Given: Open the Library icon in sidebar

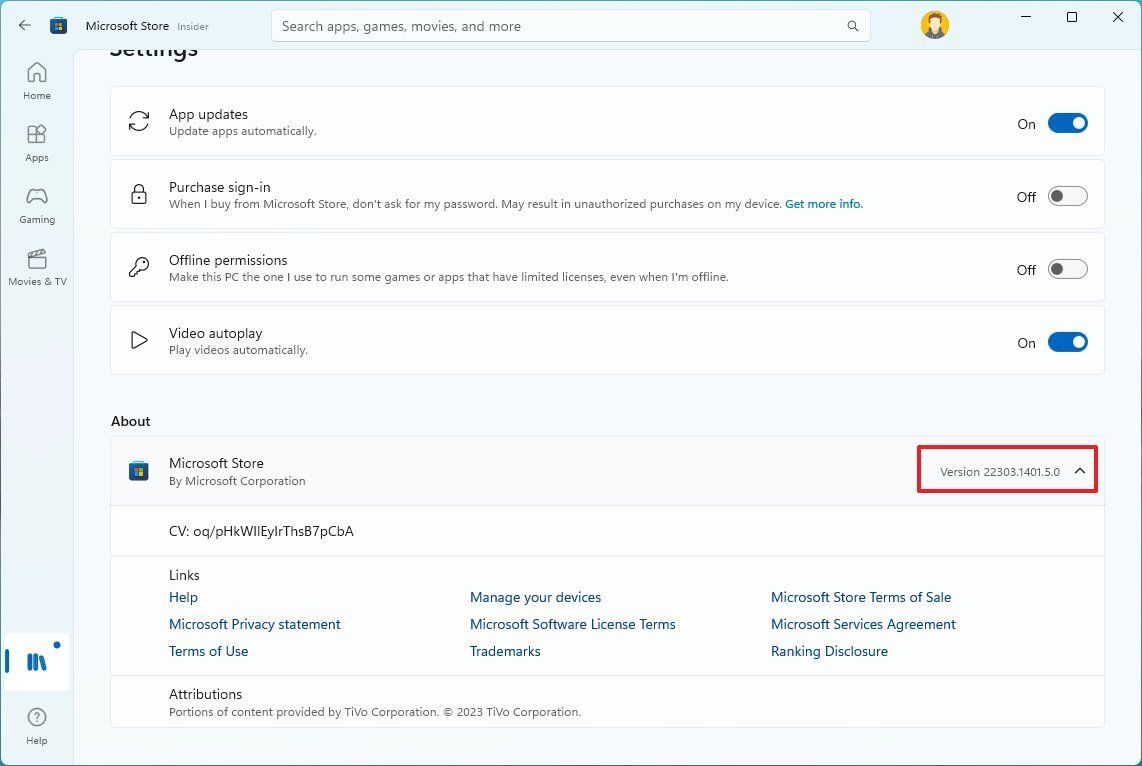Looking at the screenshot, I should pyautogui.click(x=37, y=662).
